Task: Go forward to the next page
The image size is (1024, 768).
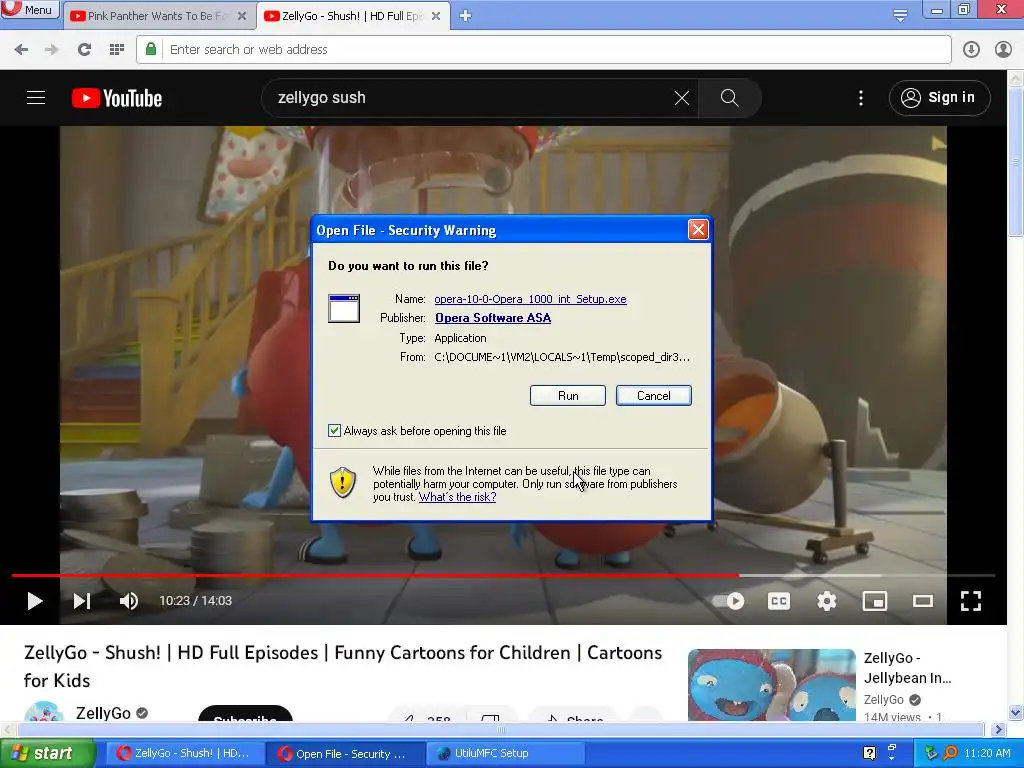Action: (52, 50)
